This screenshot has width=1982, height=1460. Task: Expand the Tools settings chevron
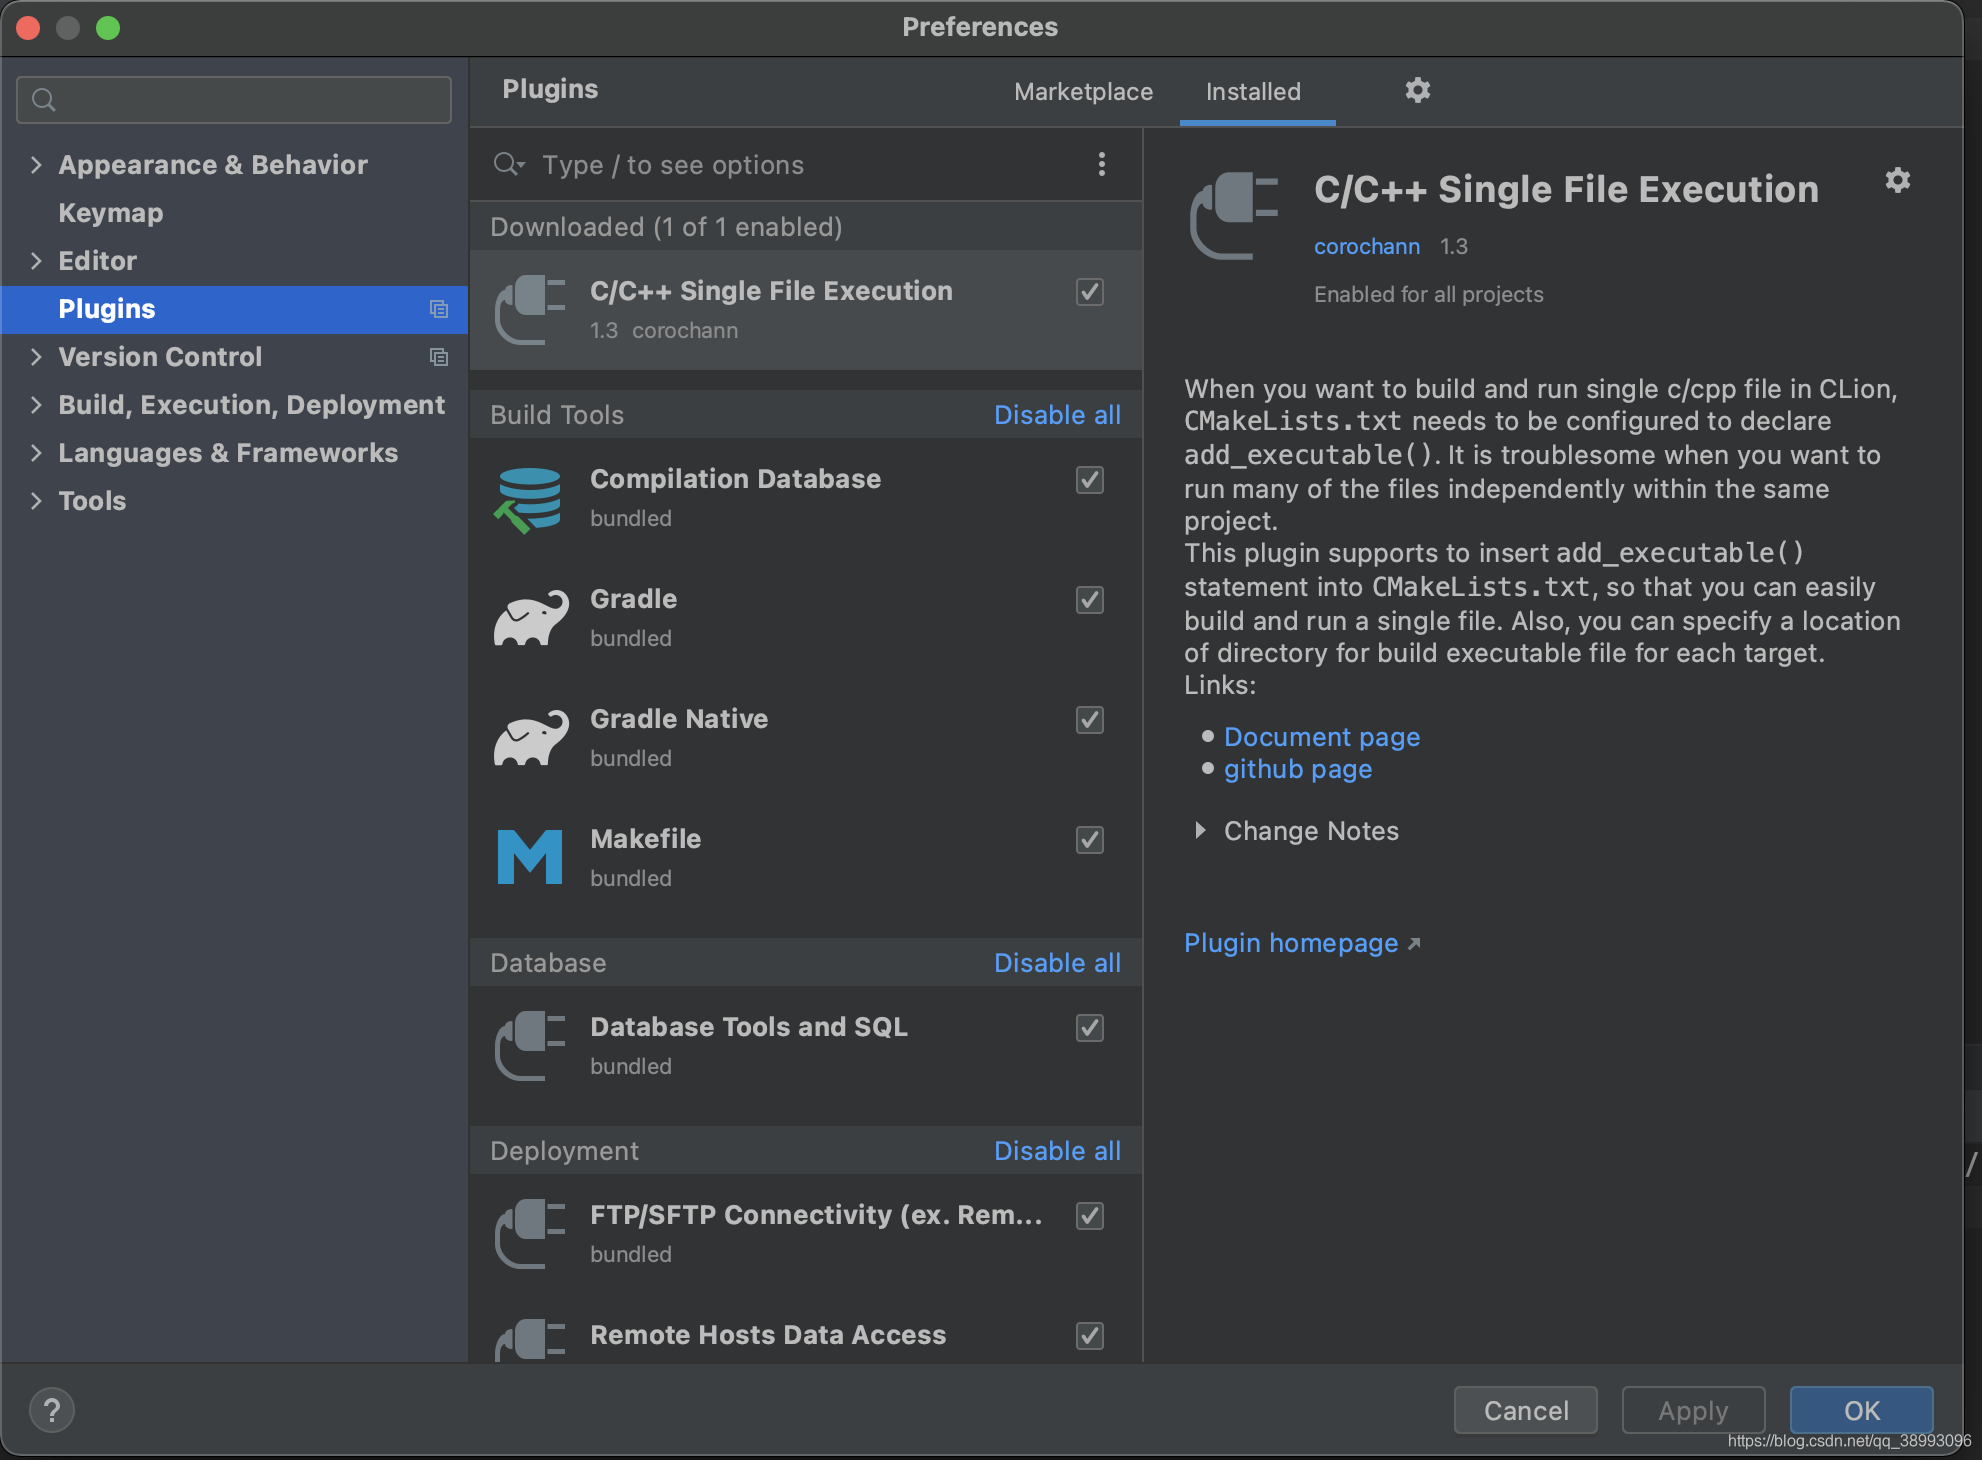tap(36, 501)
